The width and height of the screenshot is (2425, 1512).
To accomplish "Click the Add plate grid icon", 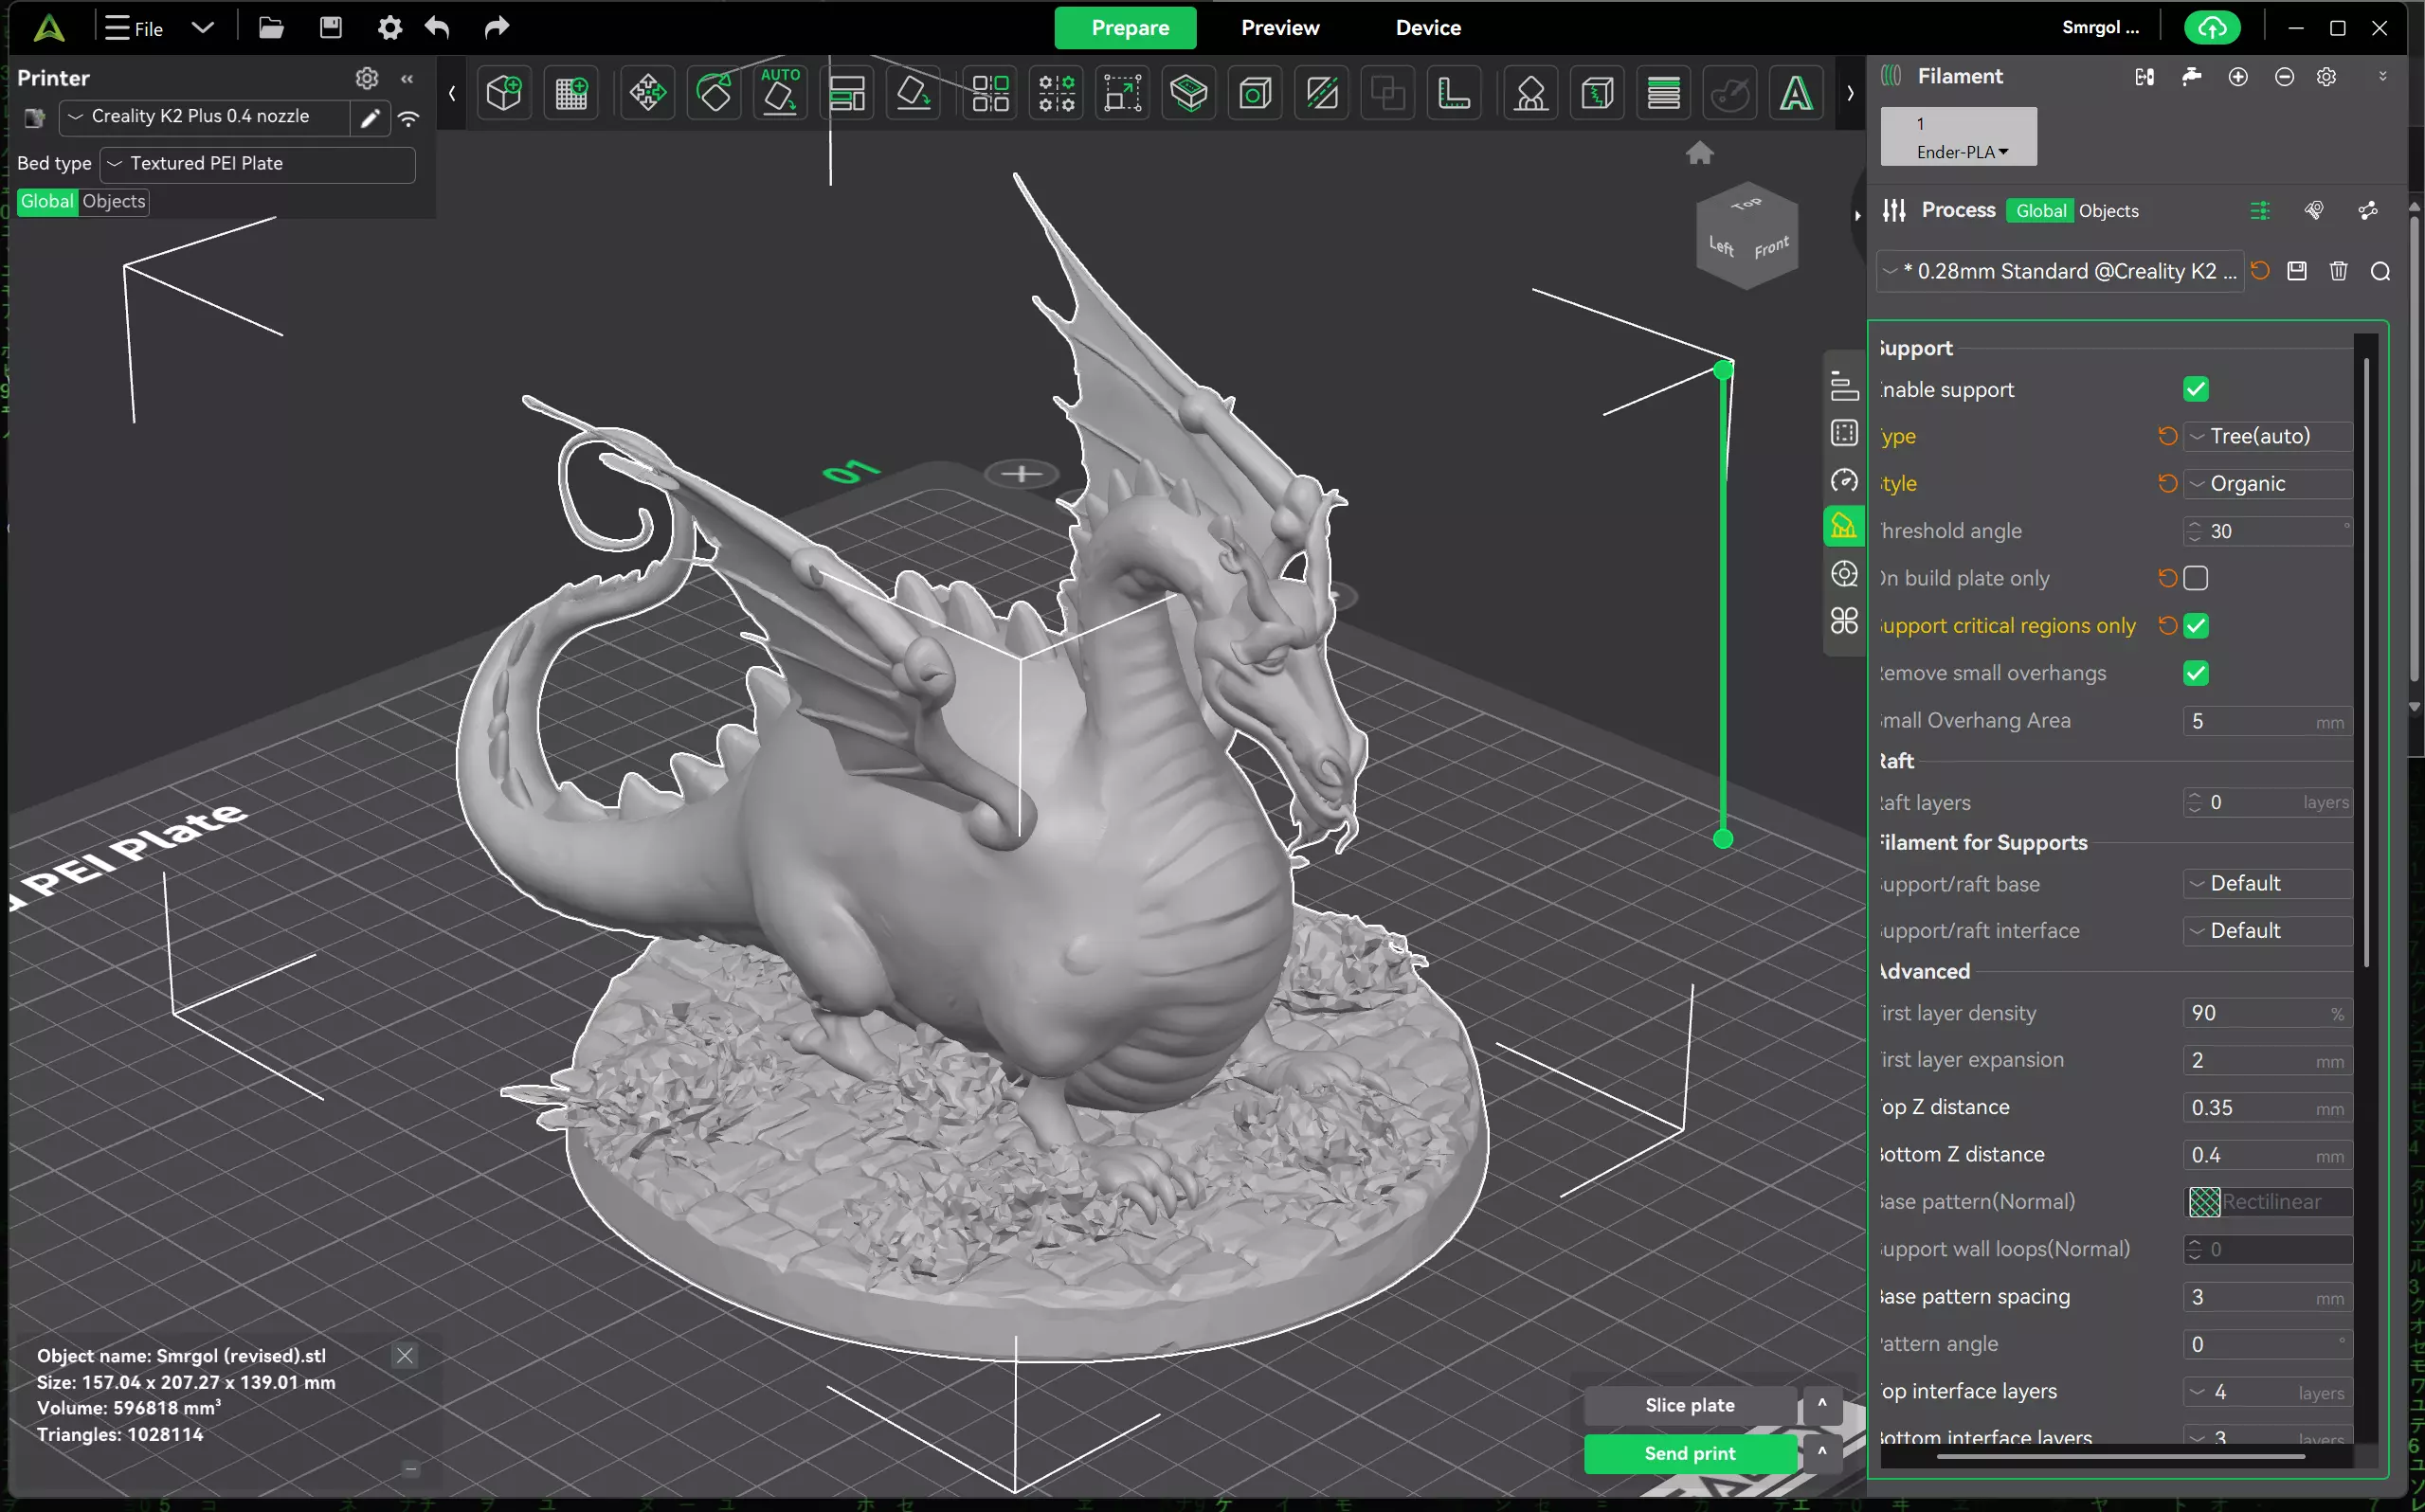I will (571, 94).
